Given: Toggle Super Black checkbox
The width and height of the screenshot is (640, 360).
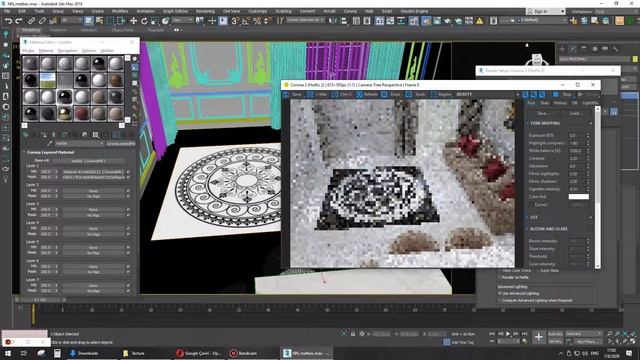Looking at the screenshot, I should (x=537, y=271).
